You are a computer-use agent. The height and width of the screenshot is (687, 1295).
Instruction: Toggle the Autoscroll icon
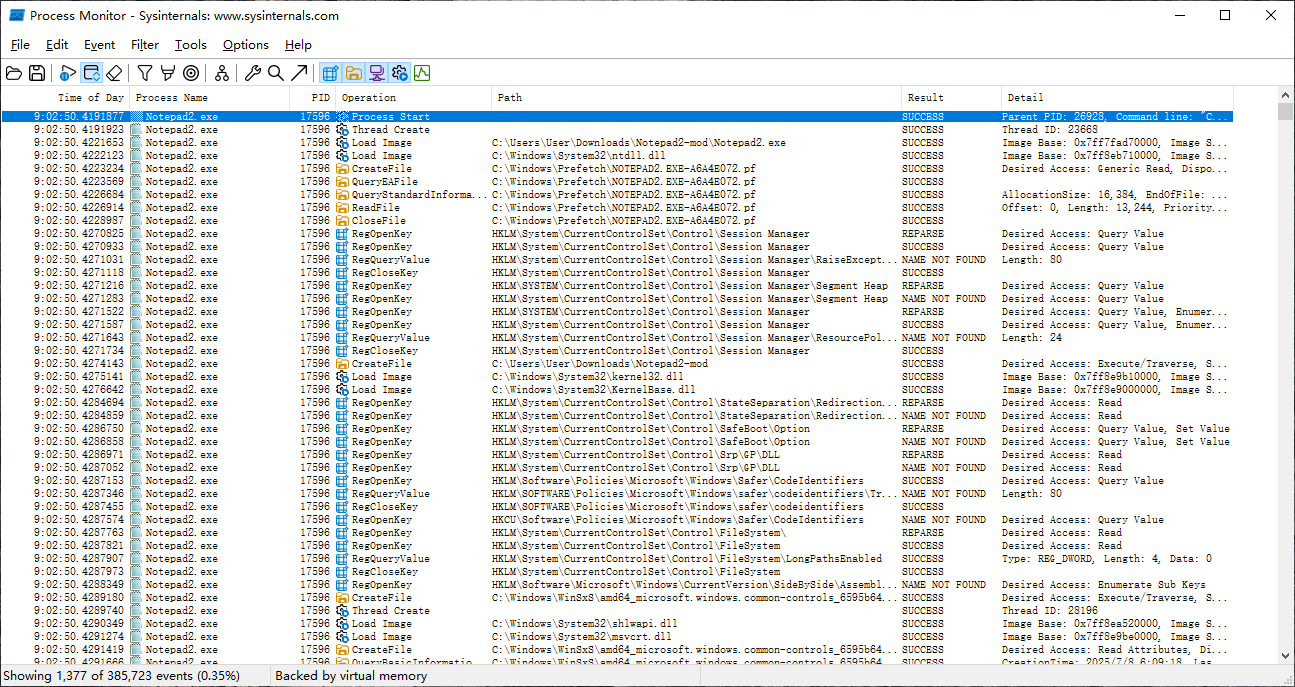pos(91,73)
